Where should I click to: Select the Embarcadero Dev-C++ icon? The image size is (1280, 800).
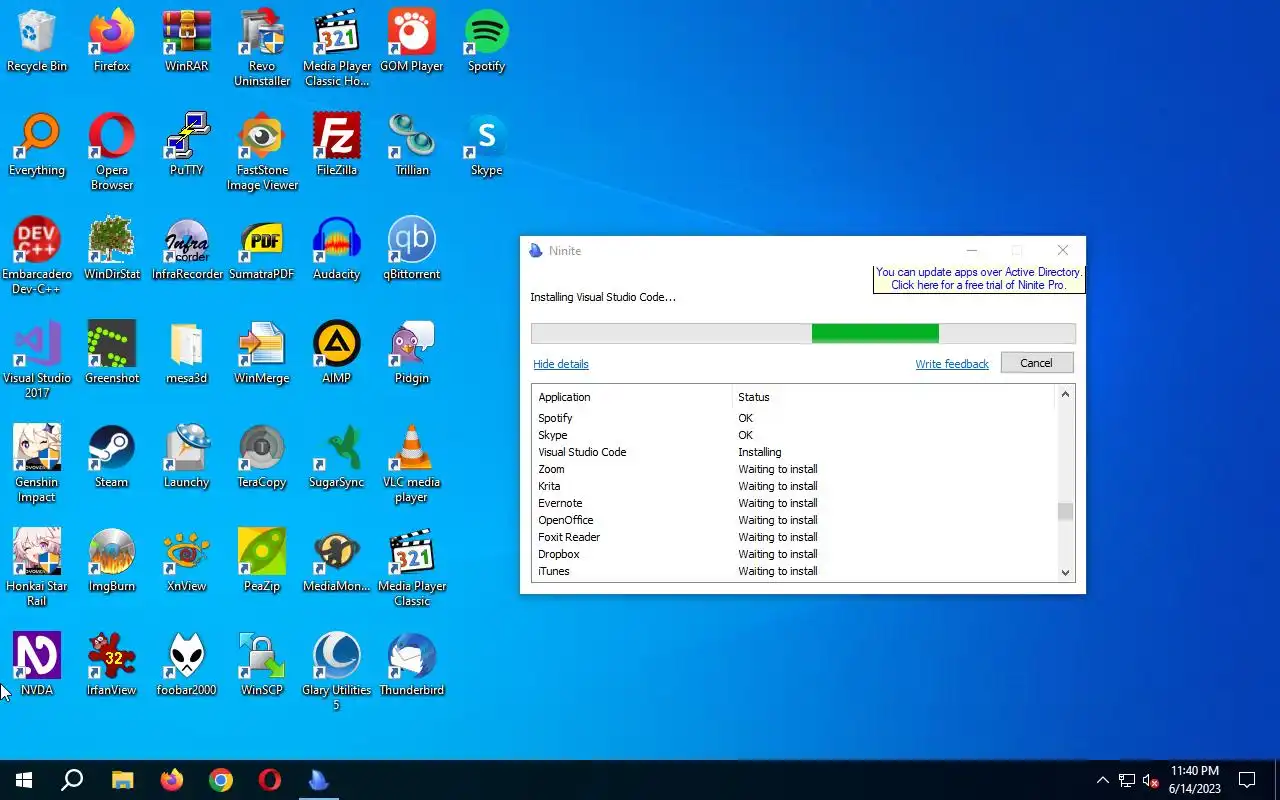coord(37,256)
